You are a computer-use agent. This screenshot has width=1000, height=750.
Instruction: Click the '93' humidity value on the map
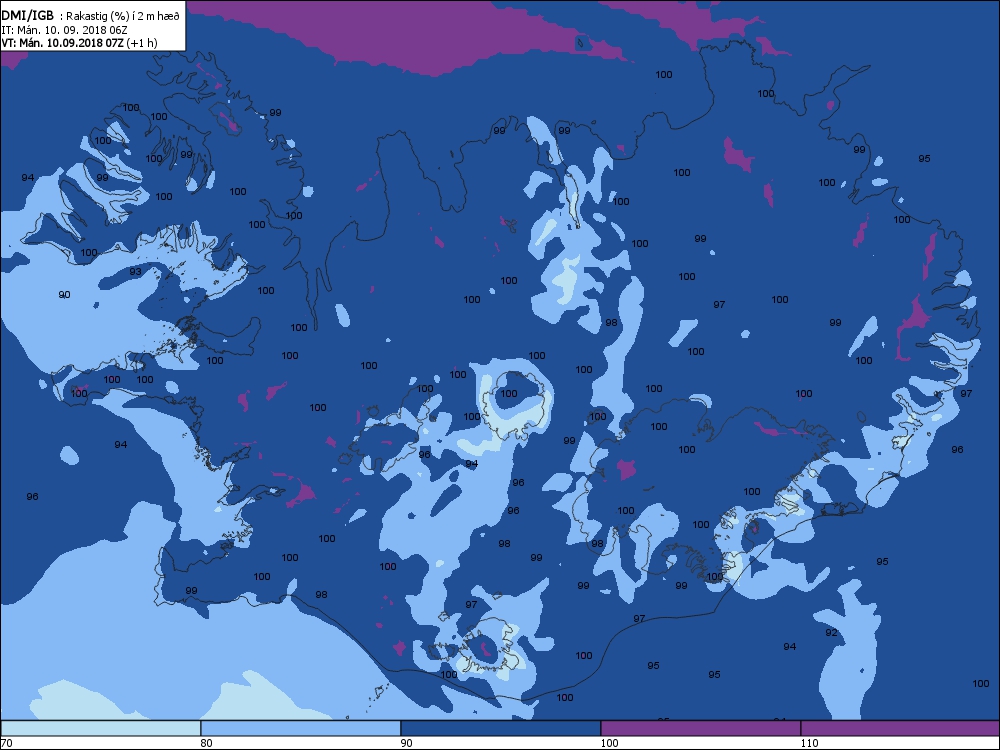click(x=135, y=272)
